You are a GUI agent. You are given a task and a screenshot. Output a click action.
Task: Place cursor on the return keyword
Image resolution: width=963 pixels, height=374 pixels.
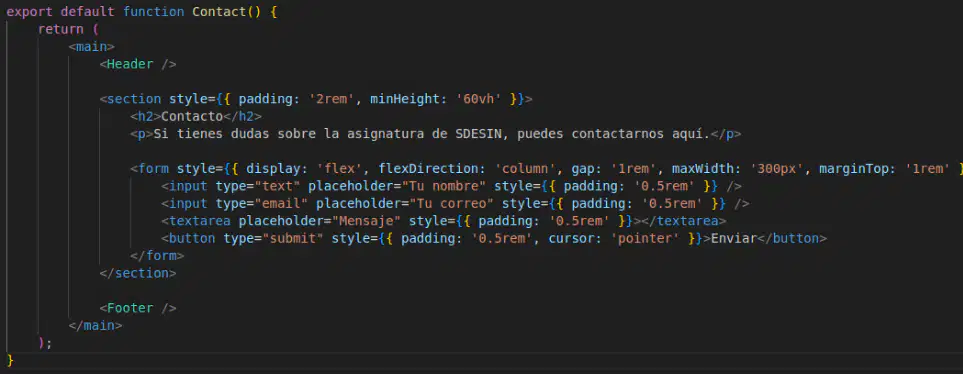tap(60, 29)
